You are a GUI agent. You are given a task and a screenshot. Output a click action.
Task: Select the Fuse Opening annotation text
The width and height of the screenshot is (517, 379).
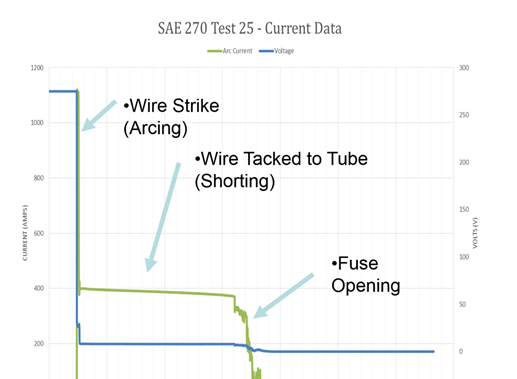coord(366,274)
